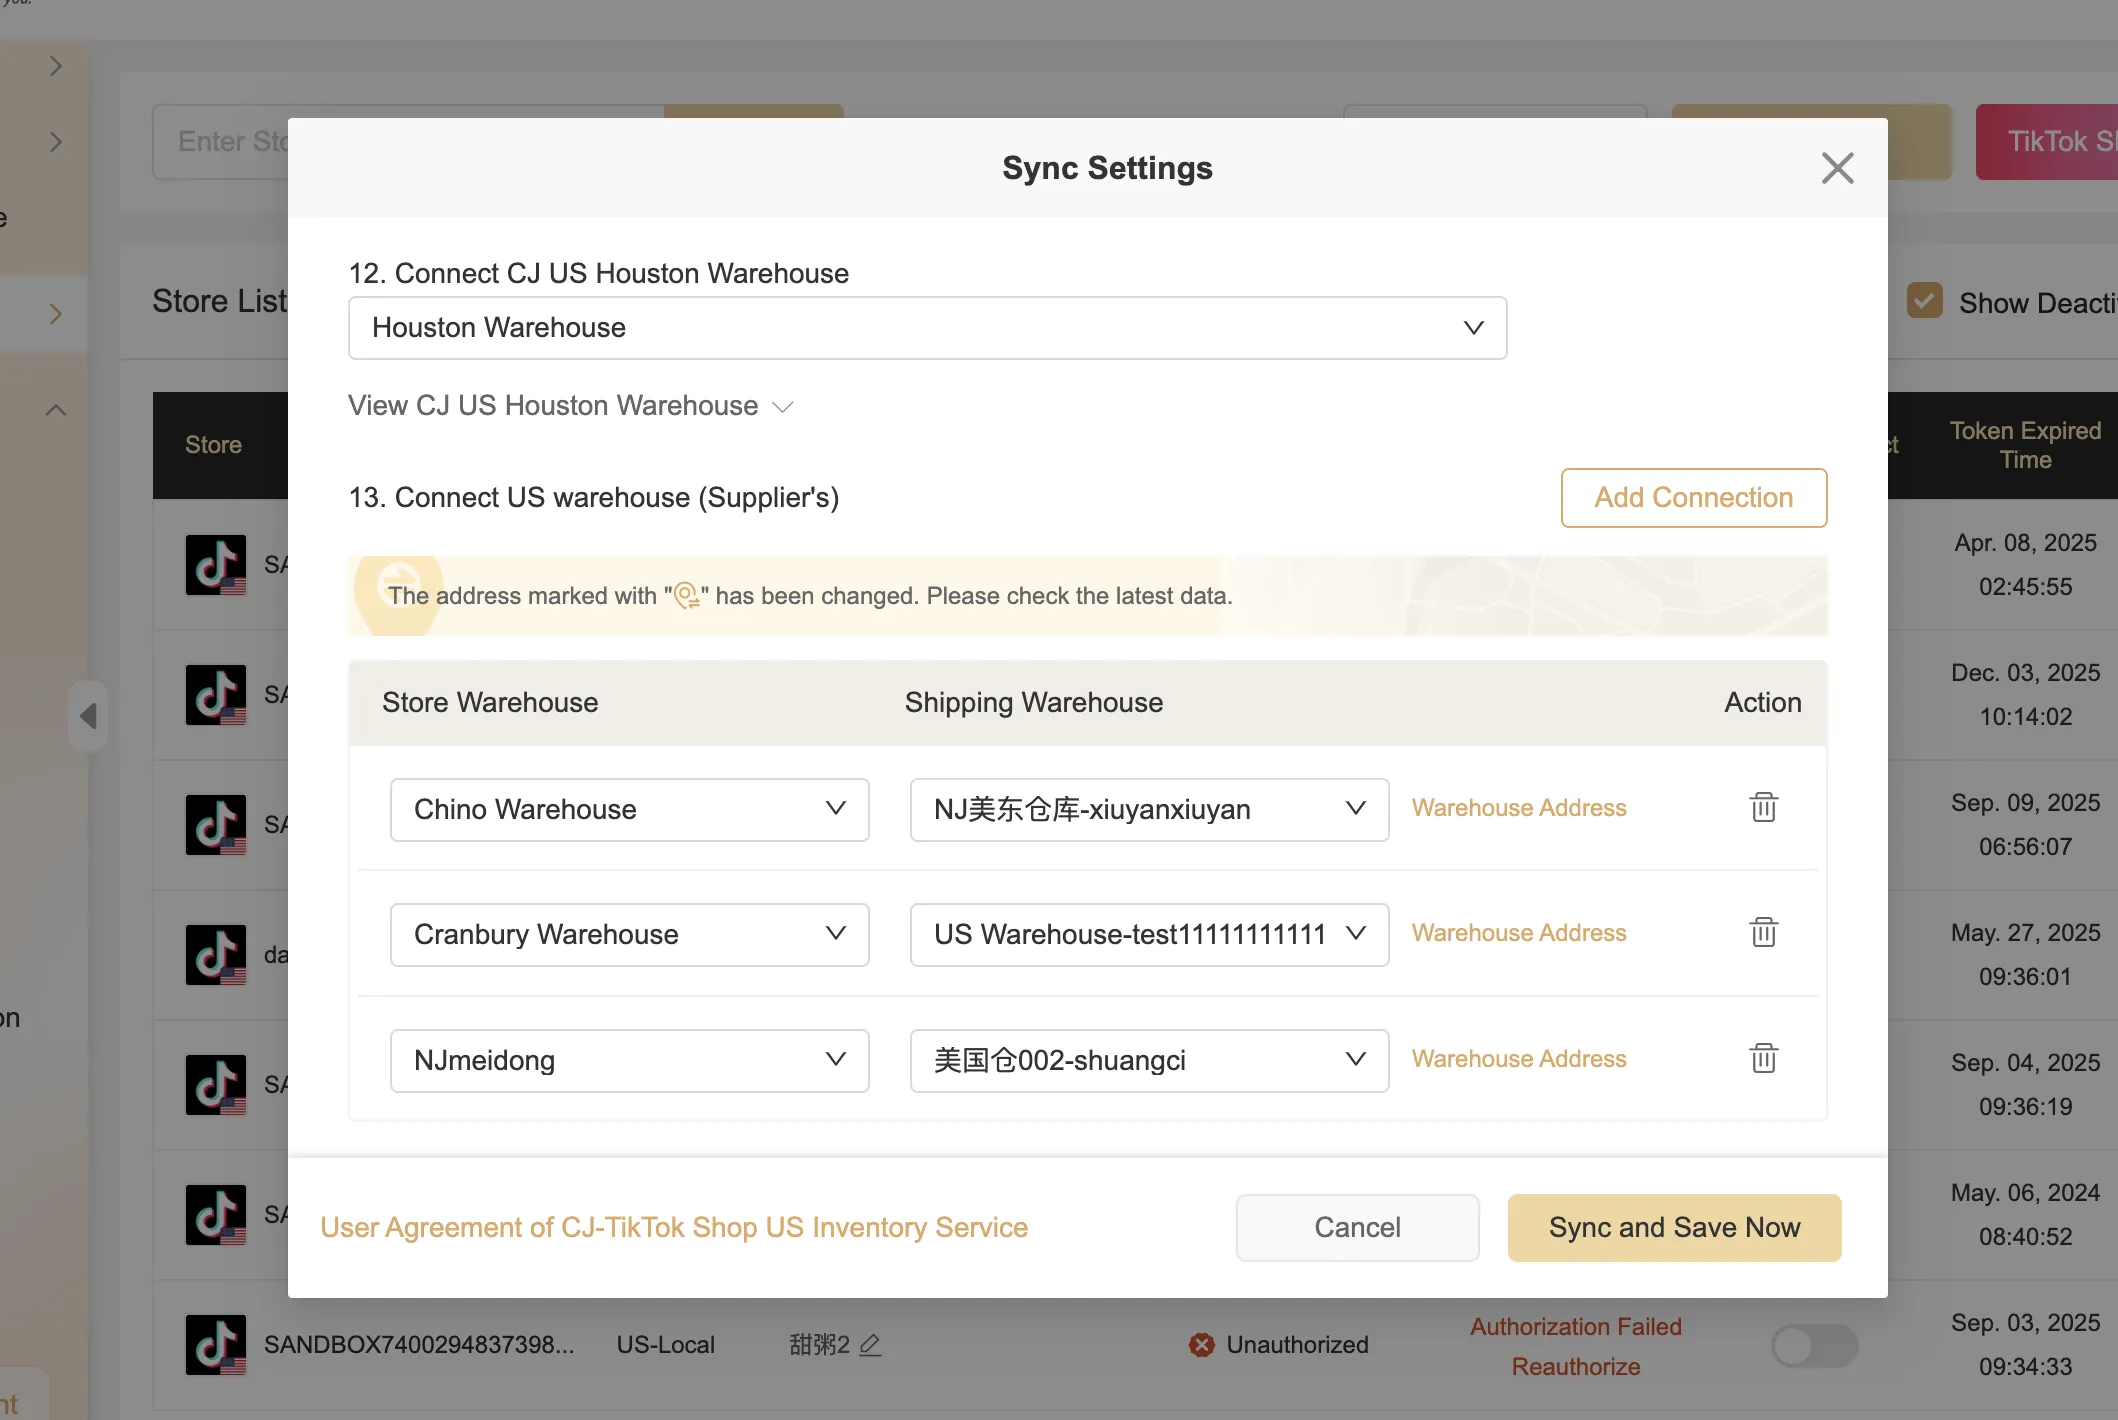Image resolution: width=2118 pixels, height=1420 pixels.
Task: Edit store alias pencil icon
Action: [x=870, y=1345]
